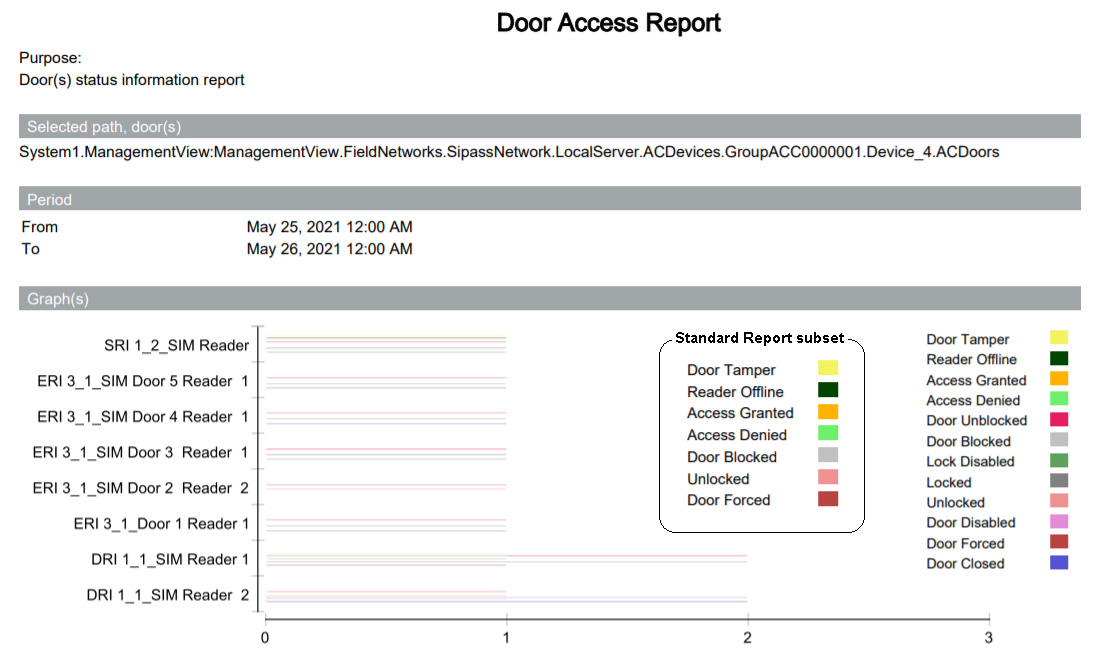The image size is (1100, 654).
Task: Click the From date value May 25, 2021
Action: point(330,226)
